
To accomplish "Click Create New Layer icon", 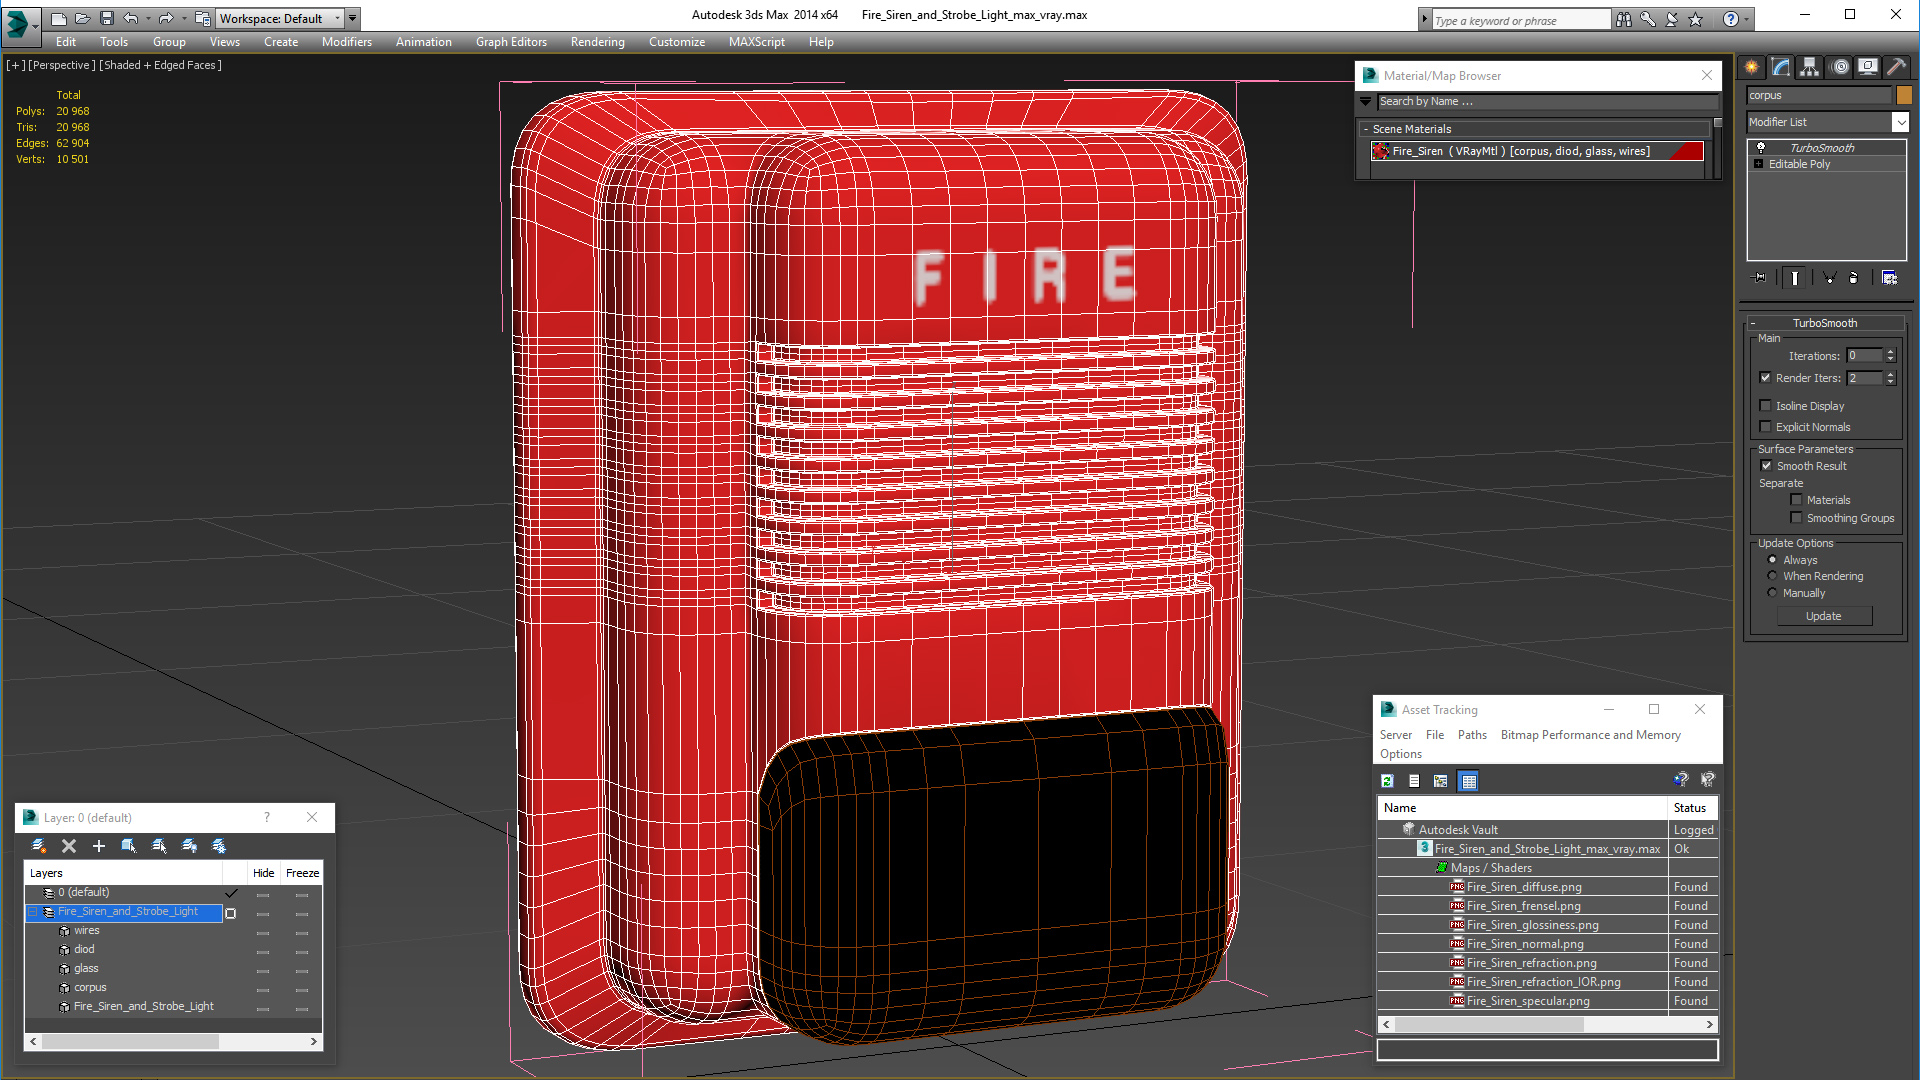I will (x=39, y=846).
